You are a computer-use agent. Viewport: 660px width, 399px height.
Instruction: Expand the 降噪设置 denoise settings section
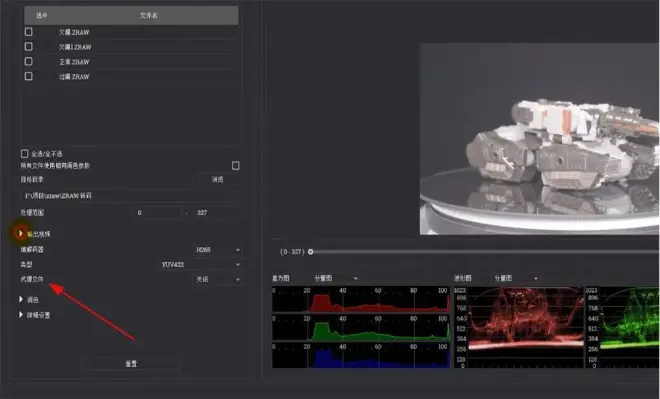21,314
